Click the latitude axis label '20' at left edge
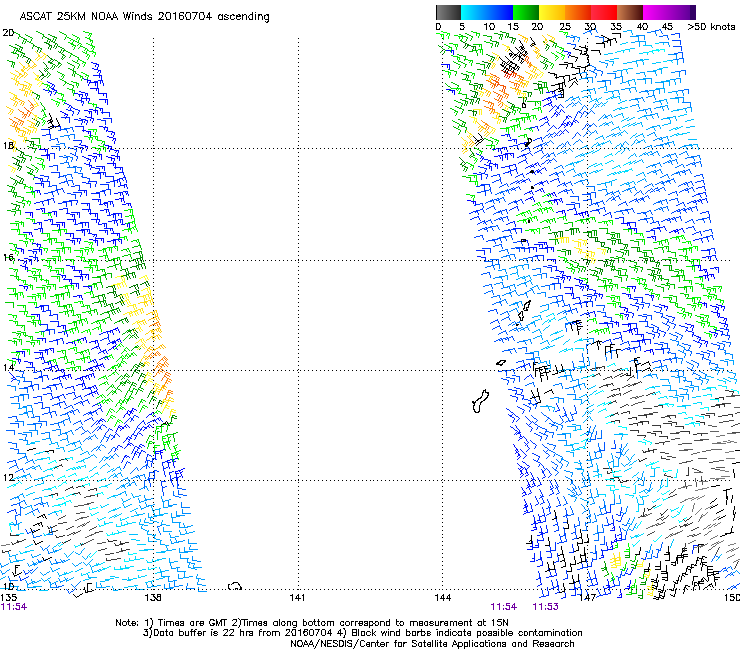Screen dimensions: 740x650 coord(8,33)
